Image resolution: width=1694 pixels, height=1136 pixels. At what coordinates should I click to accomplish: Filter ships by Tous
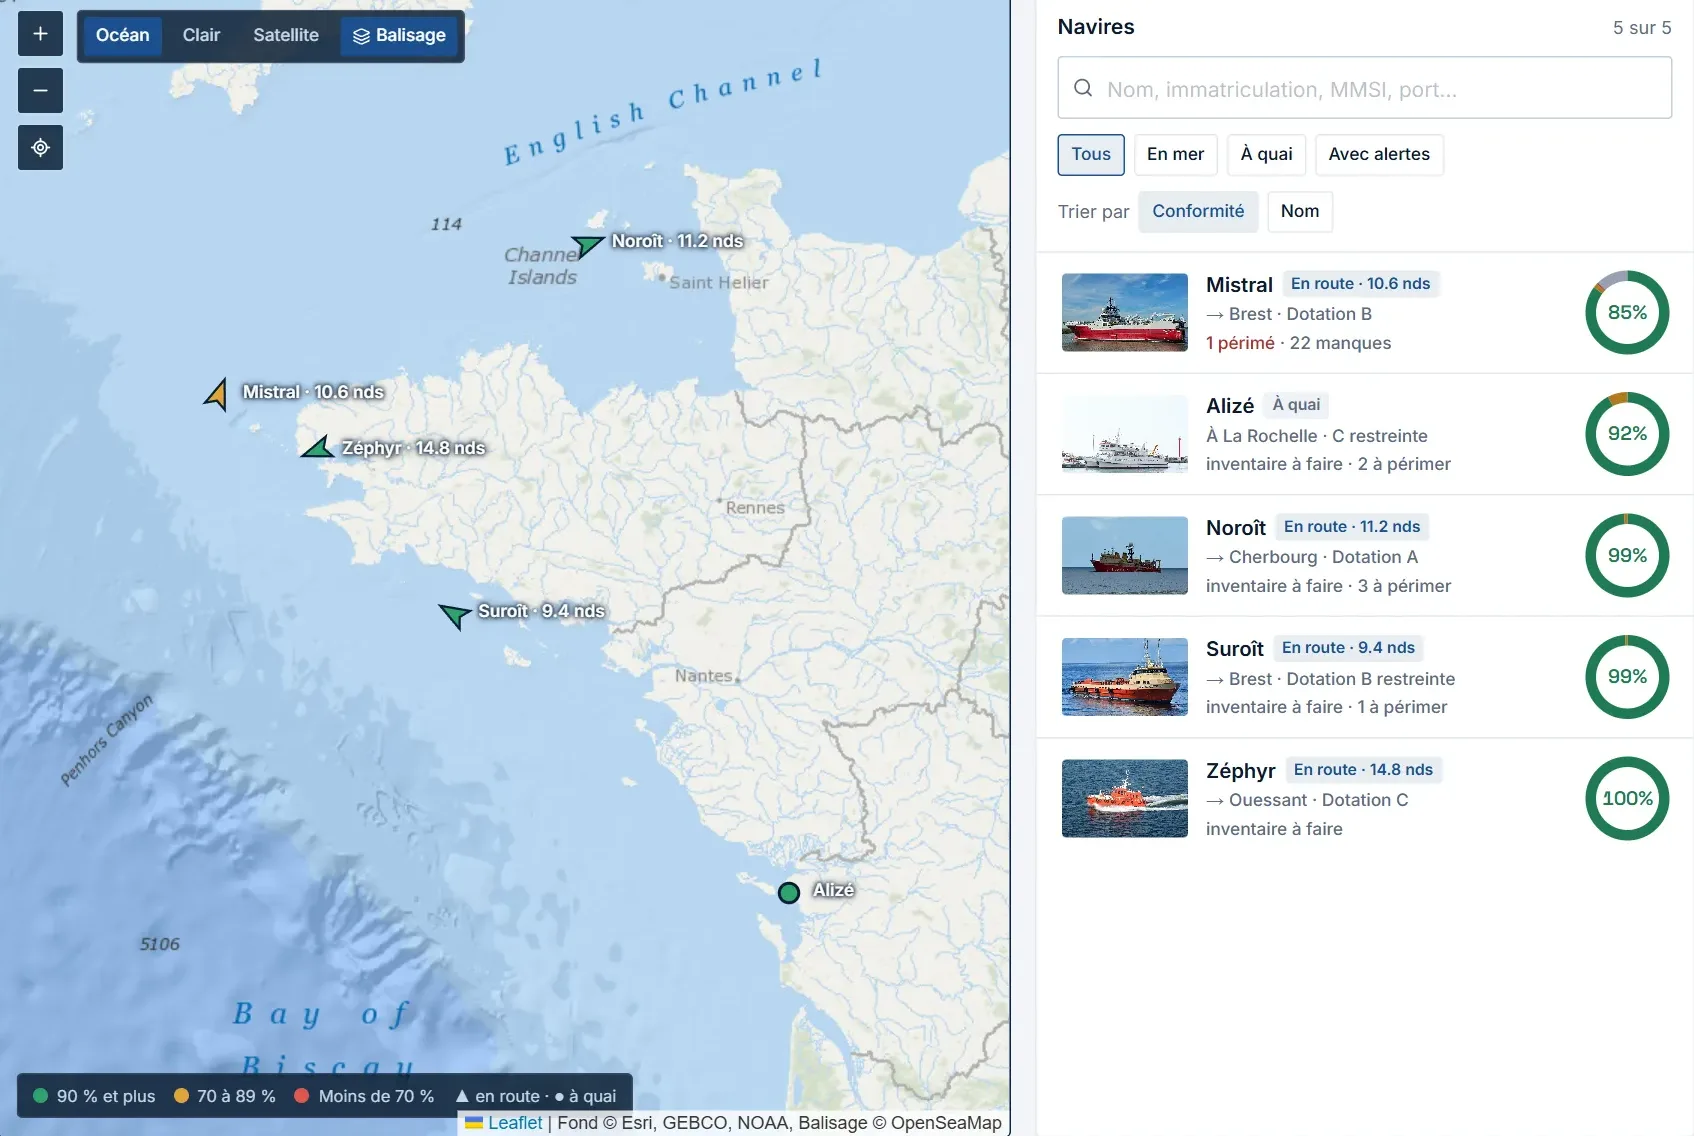pyautogui.click(x=1091, y=155)
